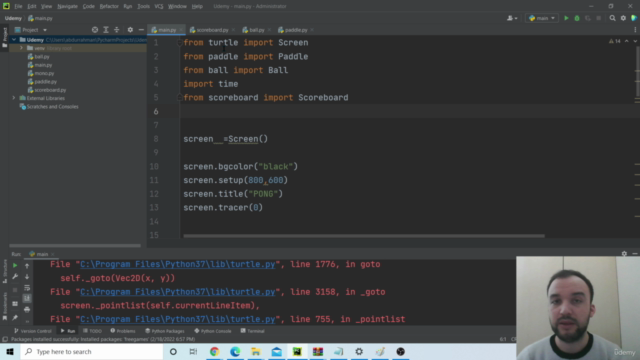Close the main.py editor tab
The image size is (640, 360).
181,30
